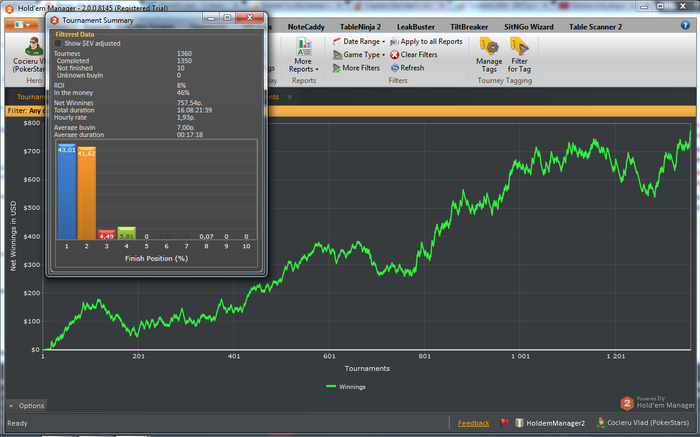The height and width of the screenshot is (437, 700).
Task: Open the blue help question-mark icon
Action: [685, 25]
